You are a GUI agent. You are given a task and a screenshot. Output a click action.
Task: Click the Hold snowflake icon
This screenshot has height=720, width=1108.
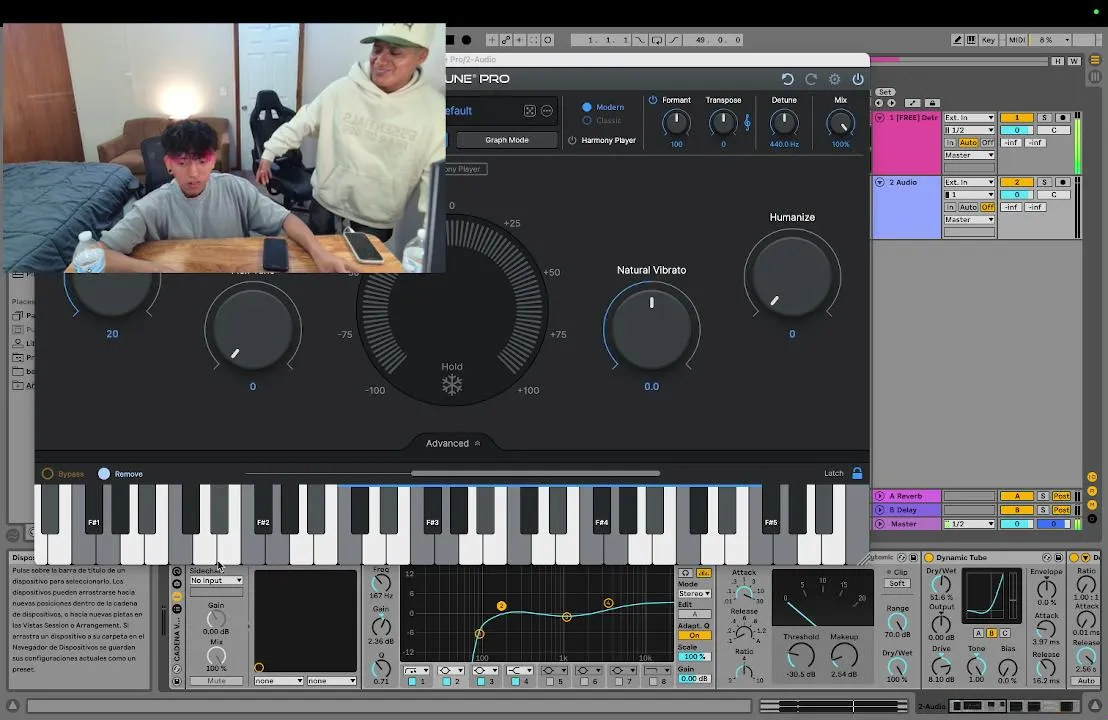[452, 385]
